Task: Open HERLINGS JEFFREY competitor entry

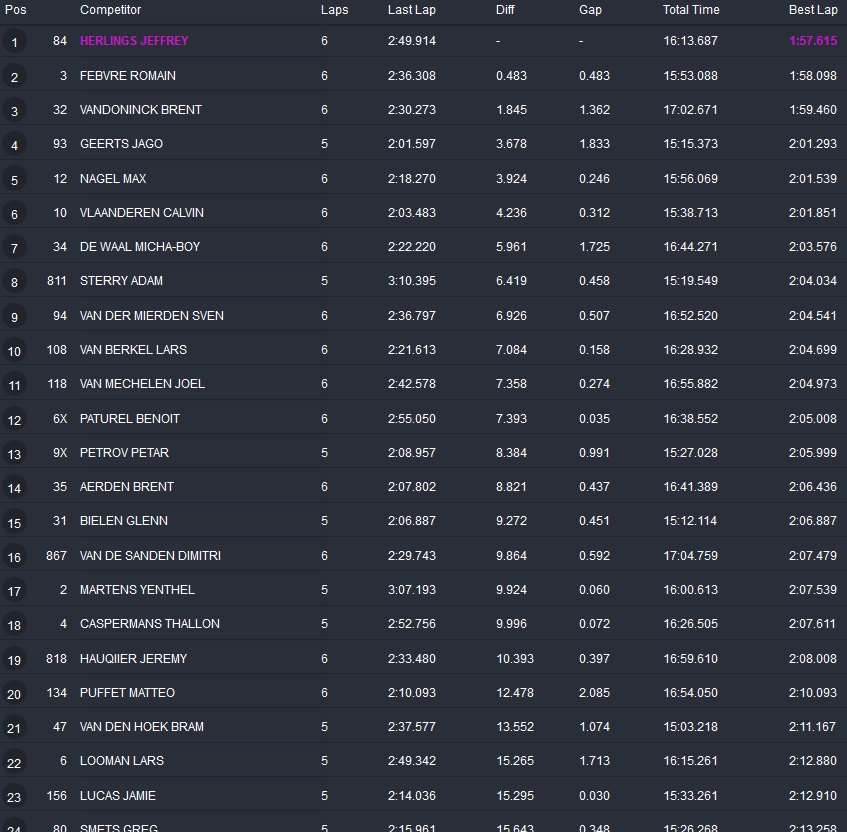Action: coord(134,41)
